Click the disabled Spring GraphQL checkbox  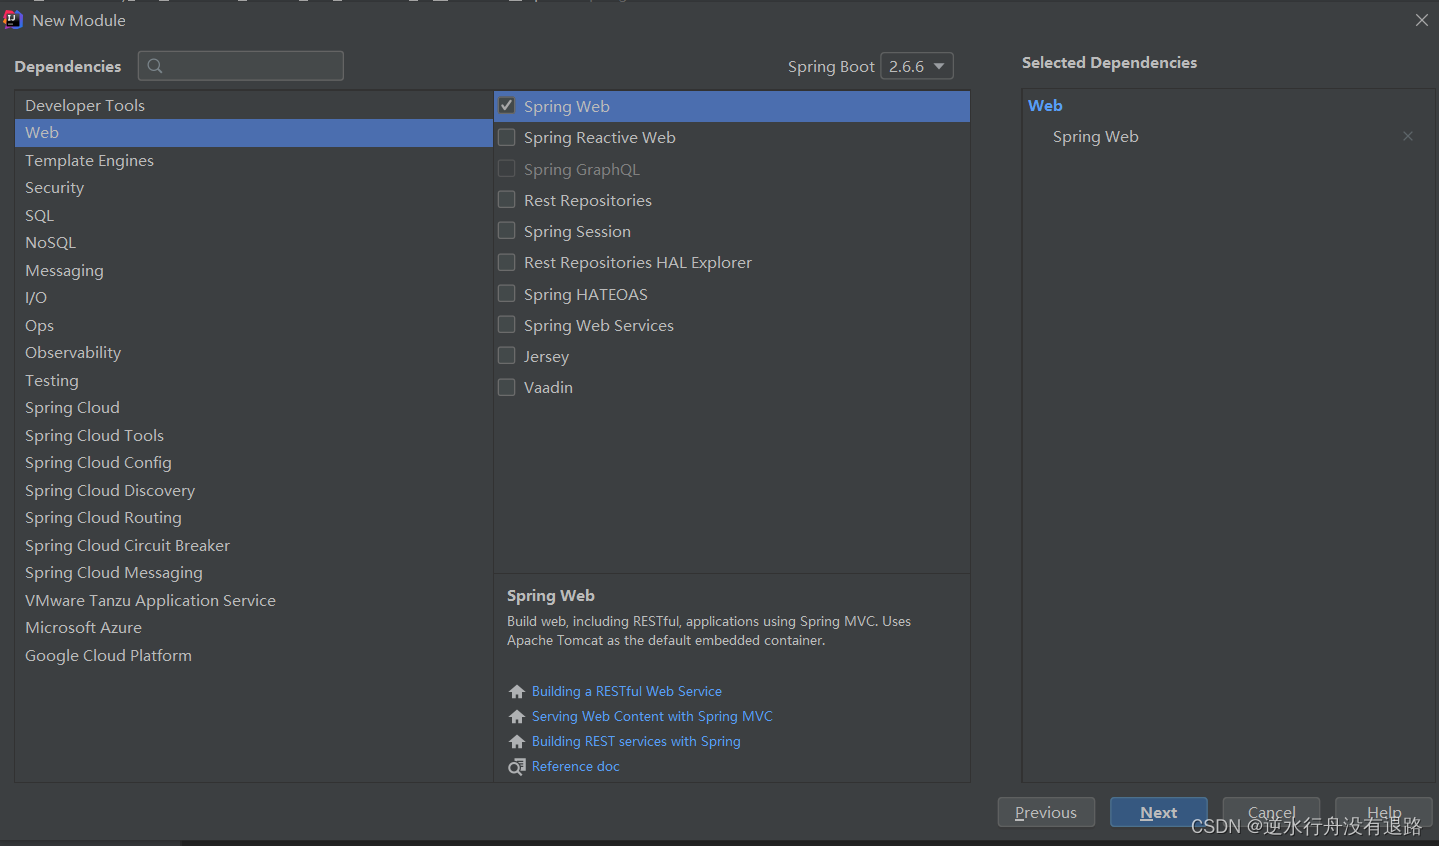coord(507,168)
